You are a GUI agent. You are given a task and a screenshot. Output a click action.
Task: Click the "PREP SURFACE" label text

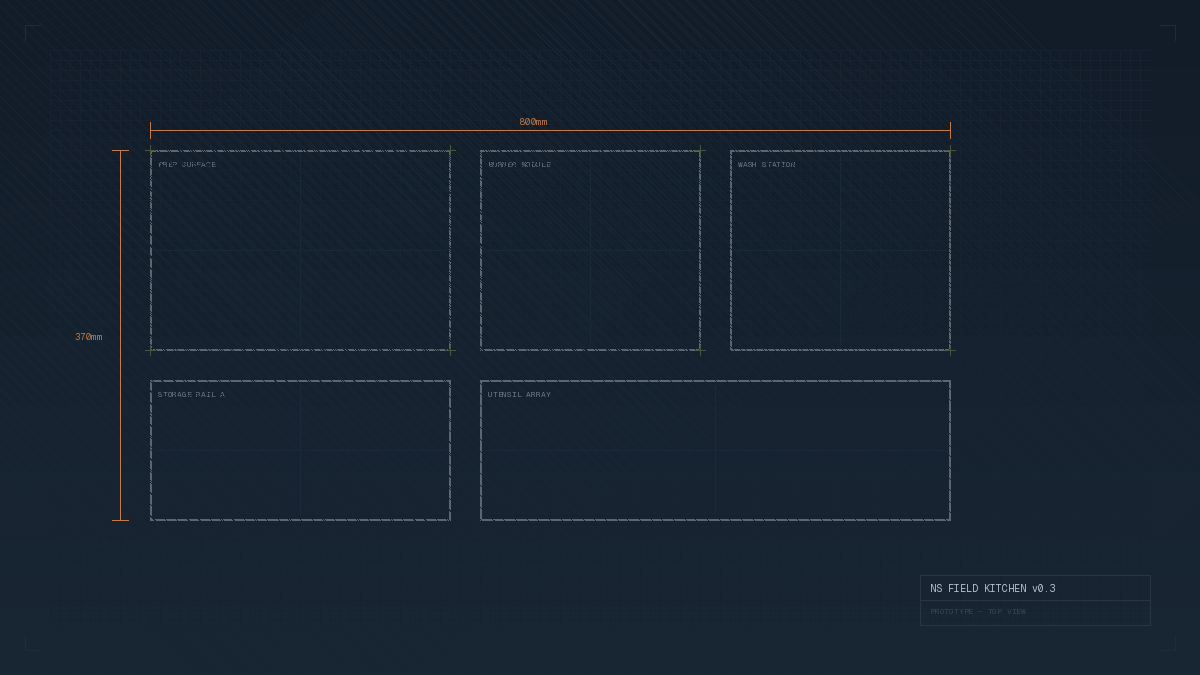tap(187, 164)
